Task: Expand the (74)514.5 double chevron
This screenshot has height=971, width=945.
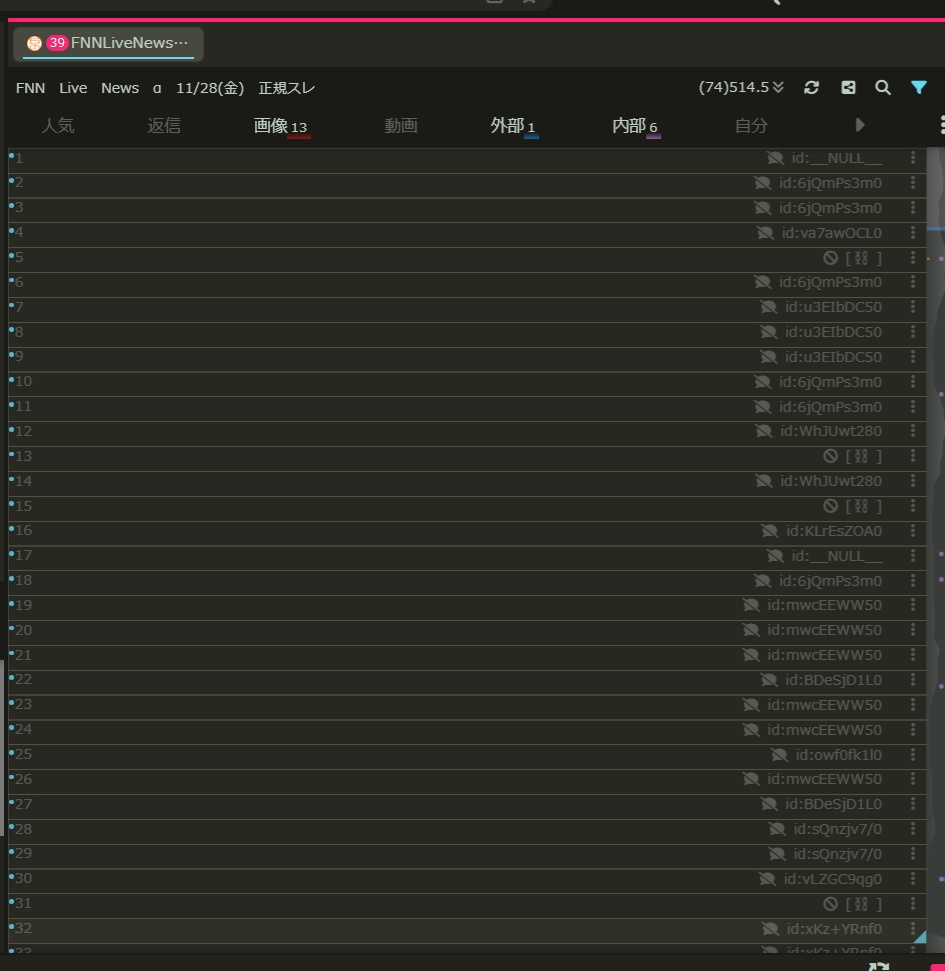Action: click(x=779, y=88)
